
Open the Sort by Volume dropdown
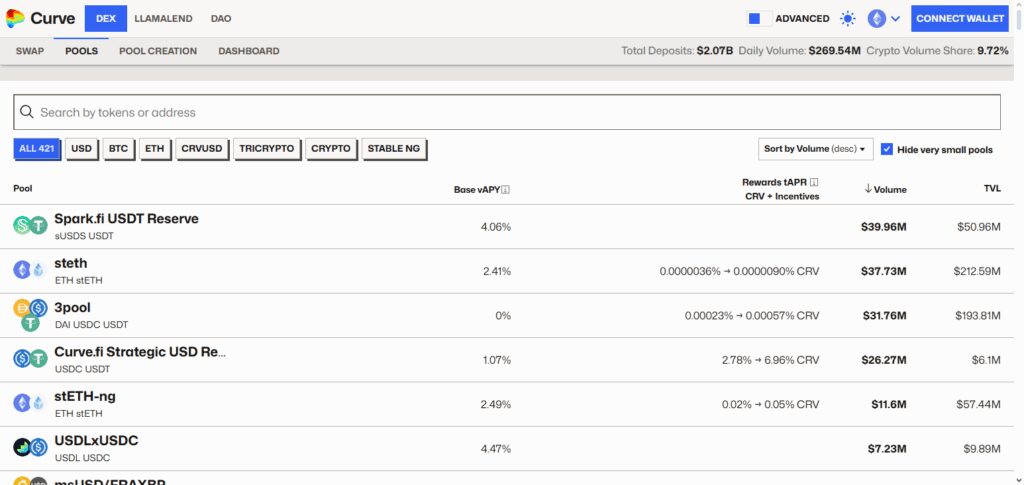(x=816, y=149)
